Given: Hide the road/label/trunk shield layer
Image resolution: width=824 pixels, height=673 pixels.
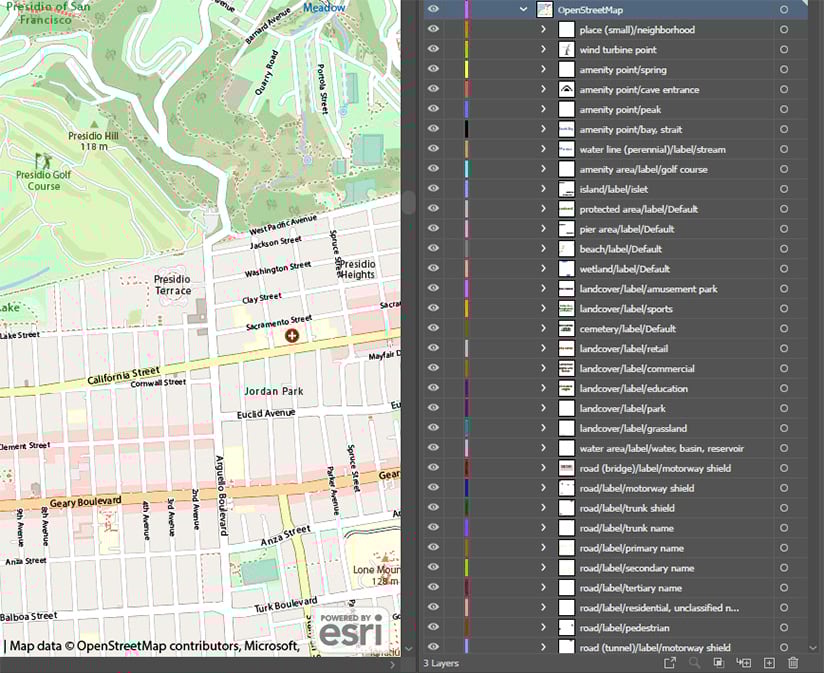Looking at the screenshot, I should (x=432, y=508).
